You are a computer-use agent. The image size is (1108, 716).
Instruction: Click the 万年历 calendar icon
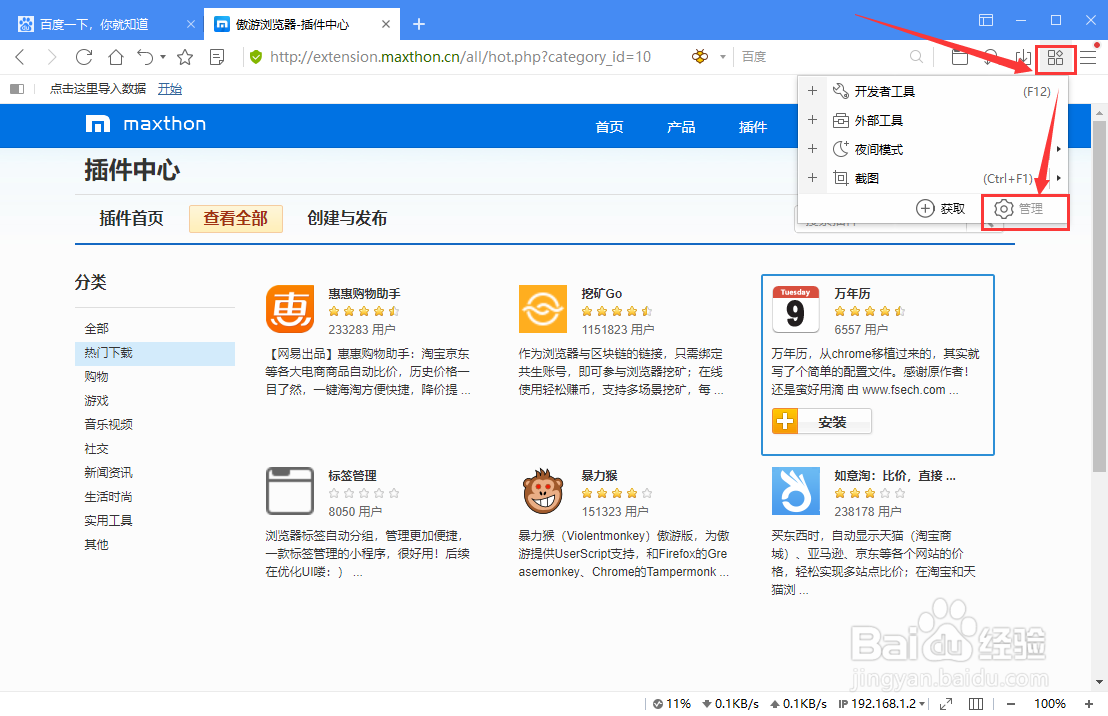click(x=796, y=309)
